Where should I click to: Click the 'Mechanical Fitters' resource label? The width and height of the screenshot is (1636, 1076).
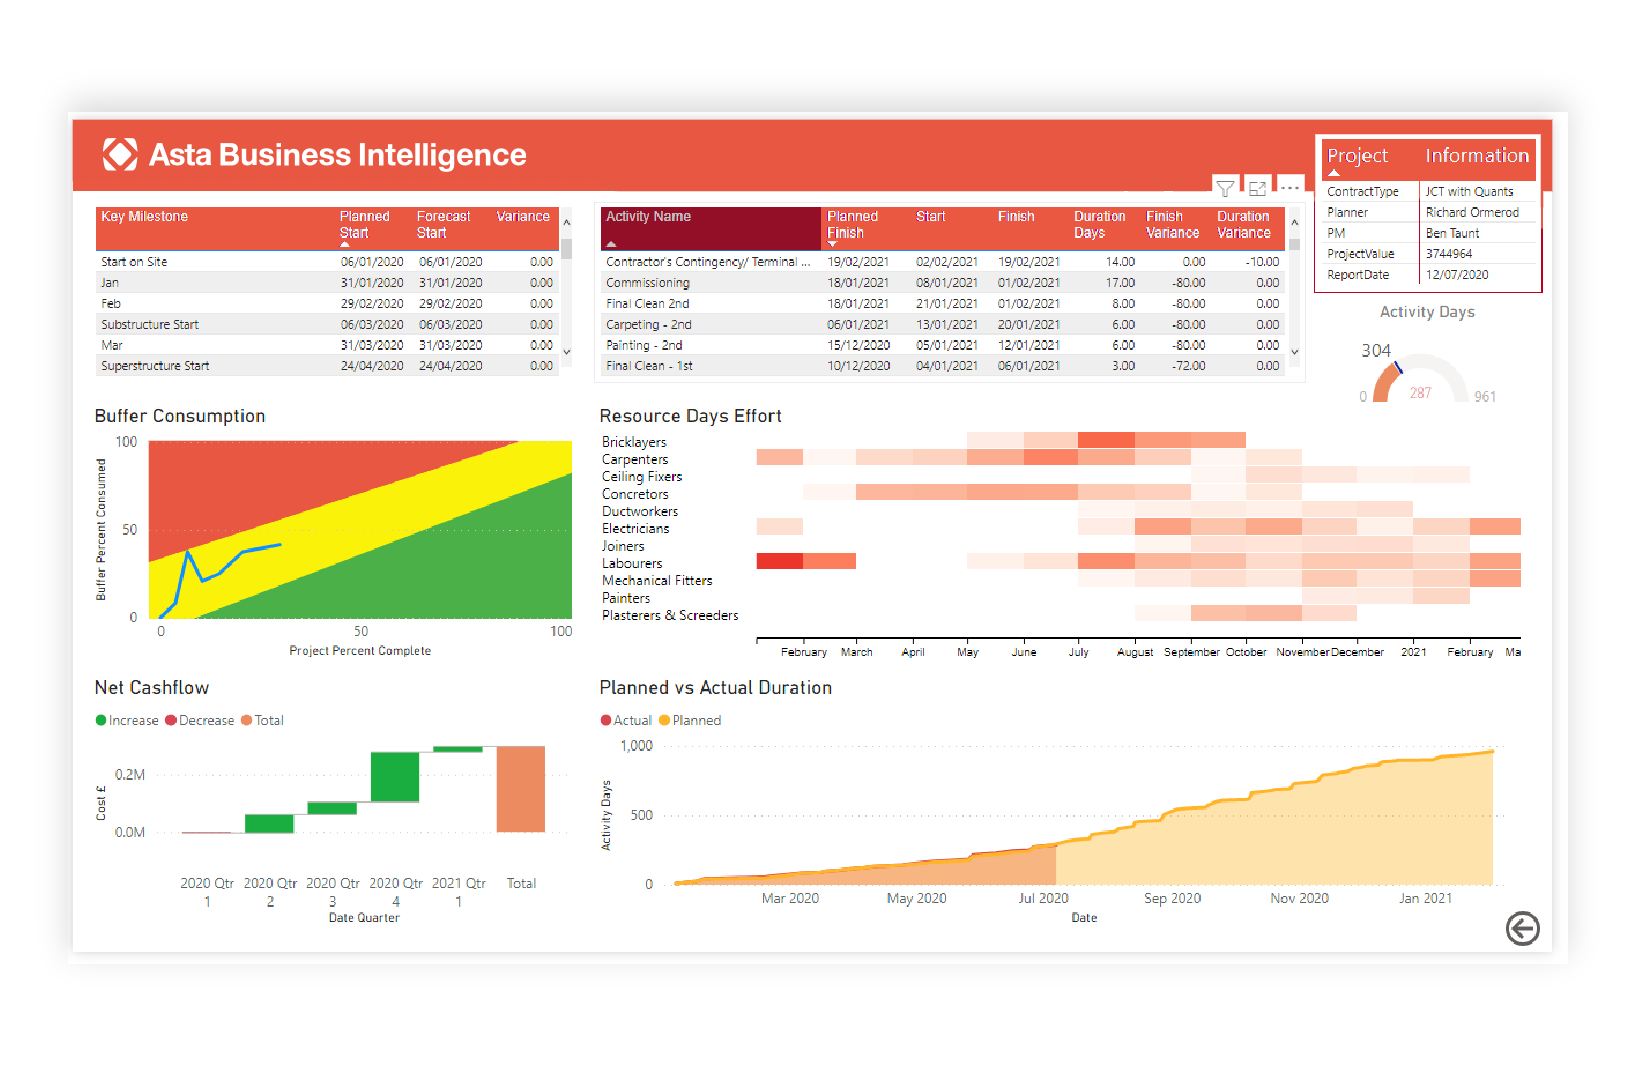(x=657, y=581)
